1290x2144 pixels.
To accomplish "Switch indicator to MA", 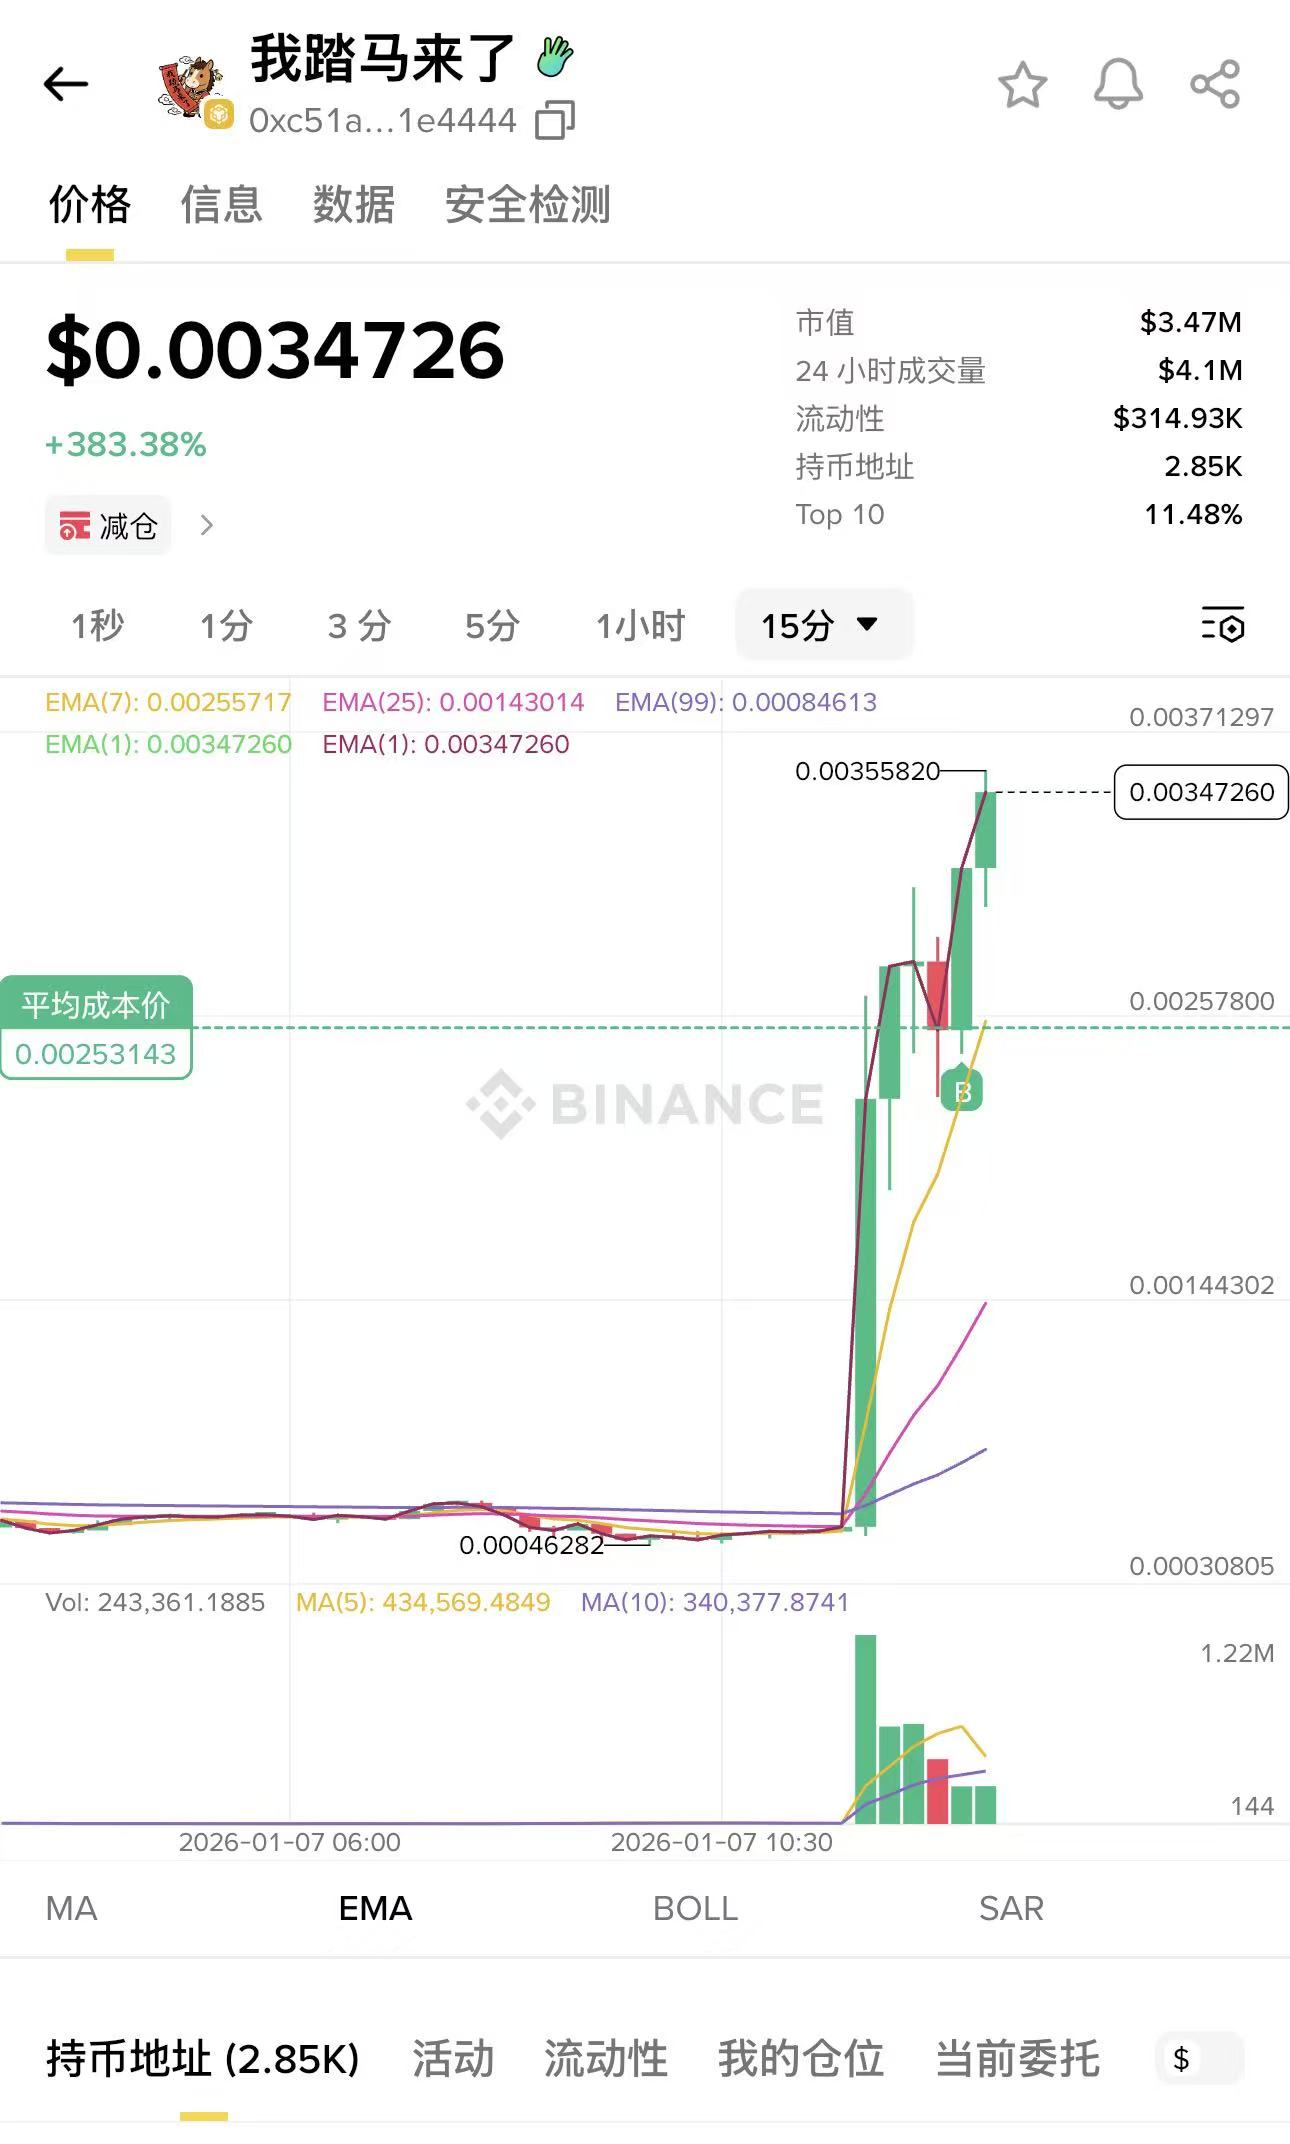I will click(71, 1909).
